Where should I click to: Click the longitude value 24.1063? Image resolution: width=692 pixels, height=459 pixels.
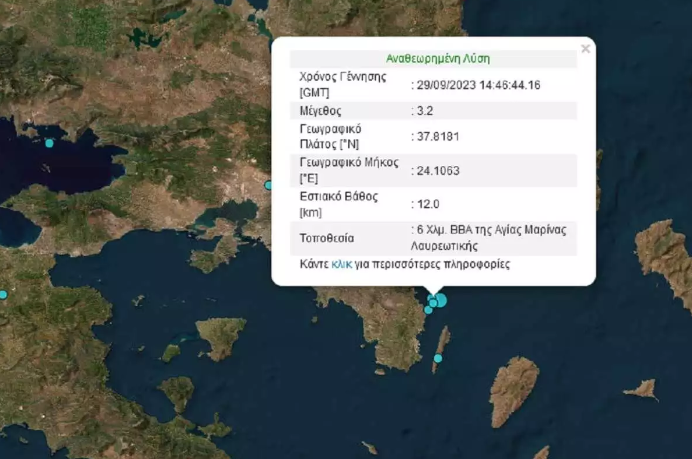pyautogui.click(x=435, y=170)
